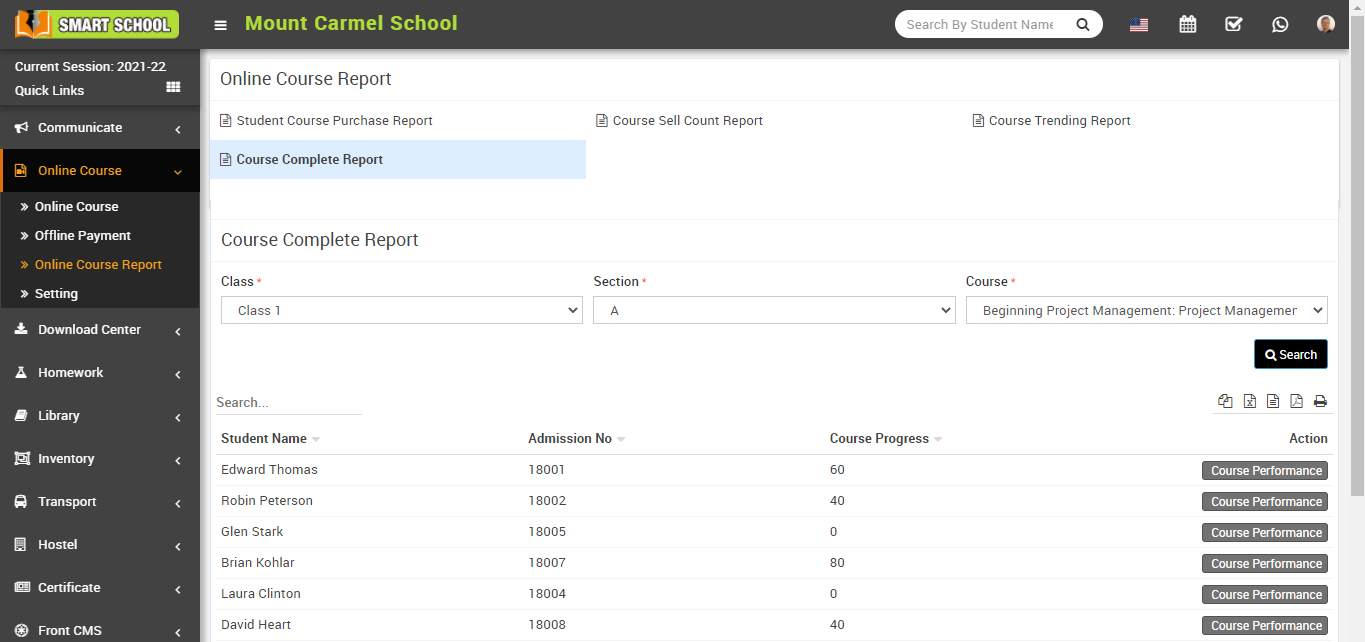Click the US flag language selector
The width and height of the screenshot is (1365, 642).
click(x=1138, y=23)
